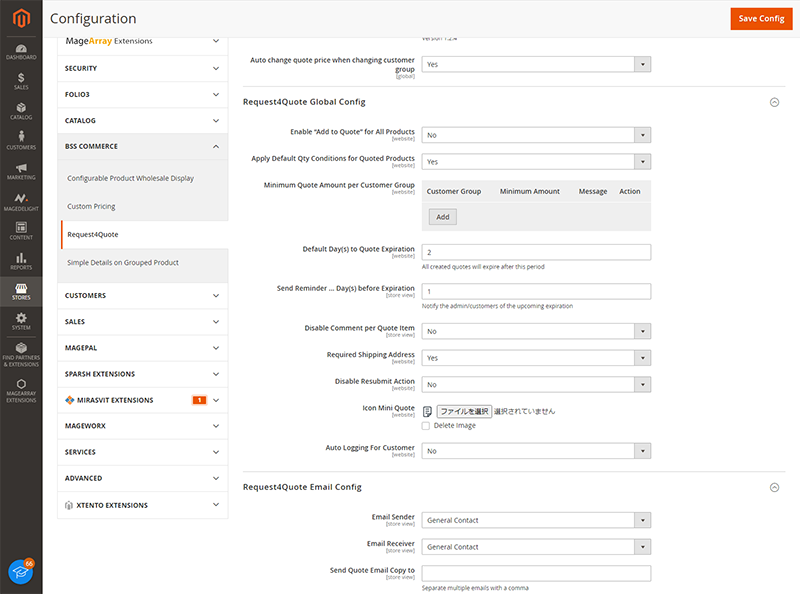This screenshot has height=594, width=800.
Task: Expand the Catalog config section
Action: point(143,120)
